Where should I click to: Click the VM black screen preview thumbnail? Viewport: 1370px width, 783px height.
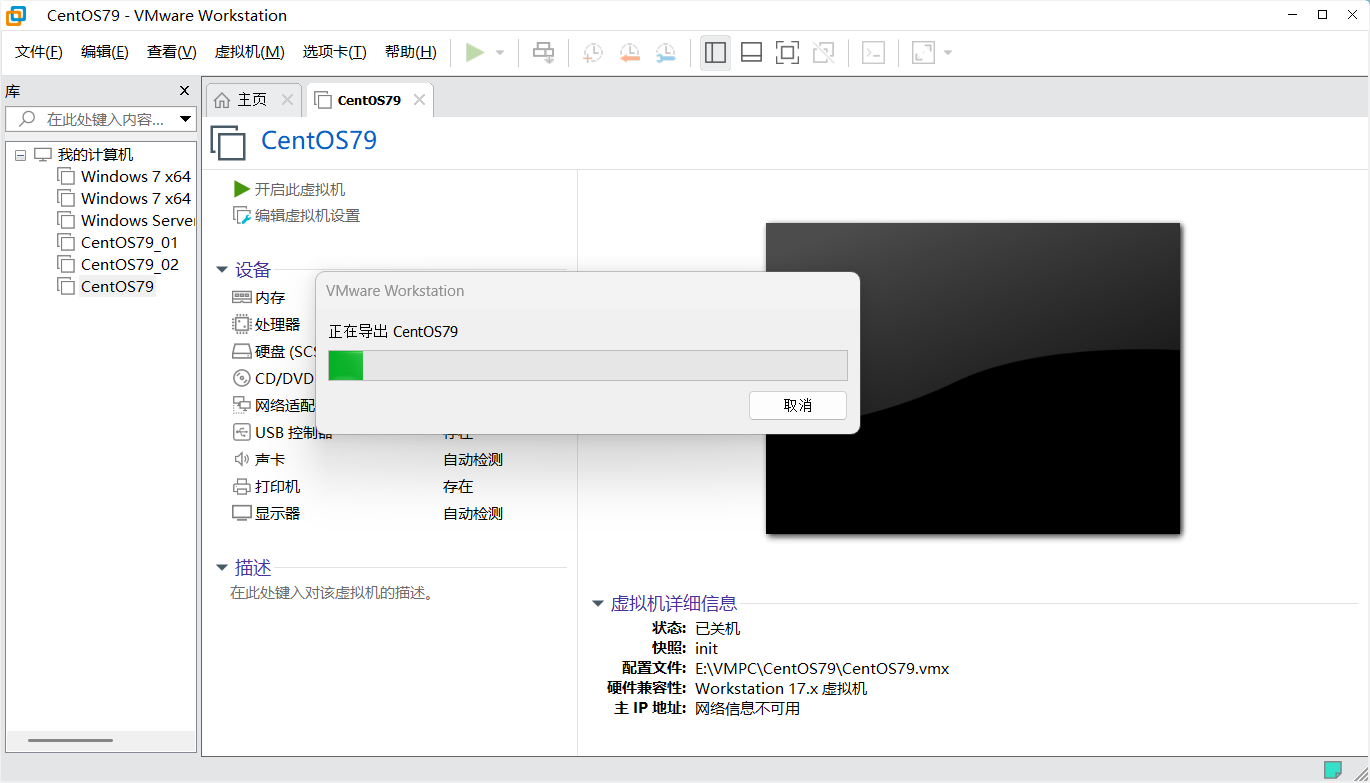(973, 378)
